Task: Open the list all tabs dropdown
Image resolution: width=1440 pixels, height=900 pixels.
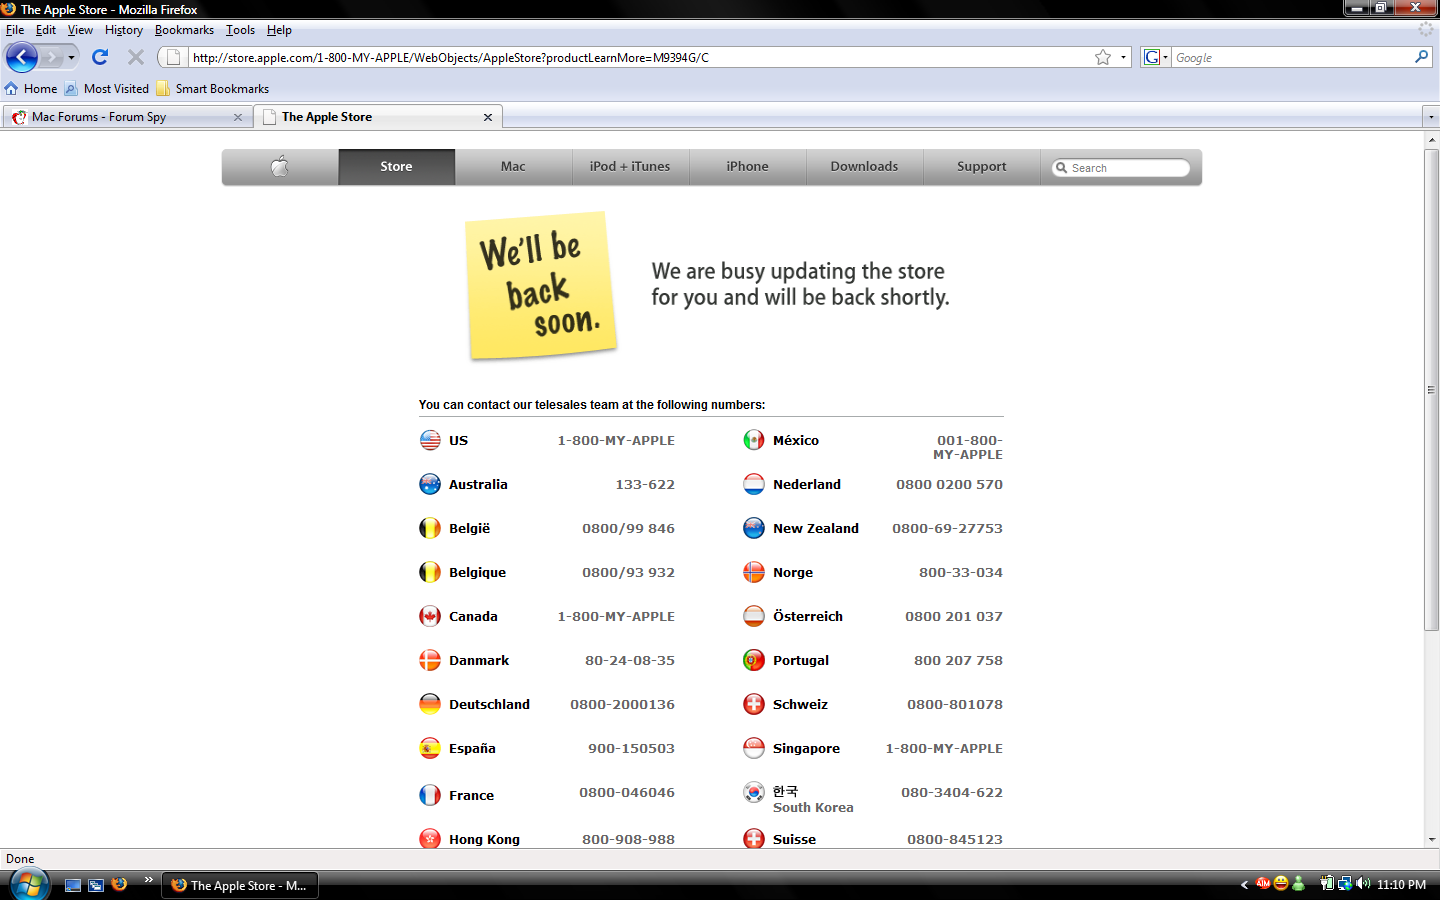Action: click(1431, 117)
